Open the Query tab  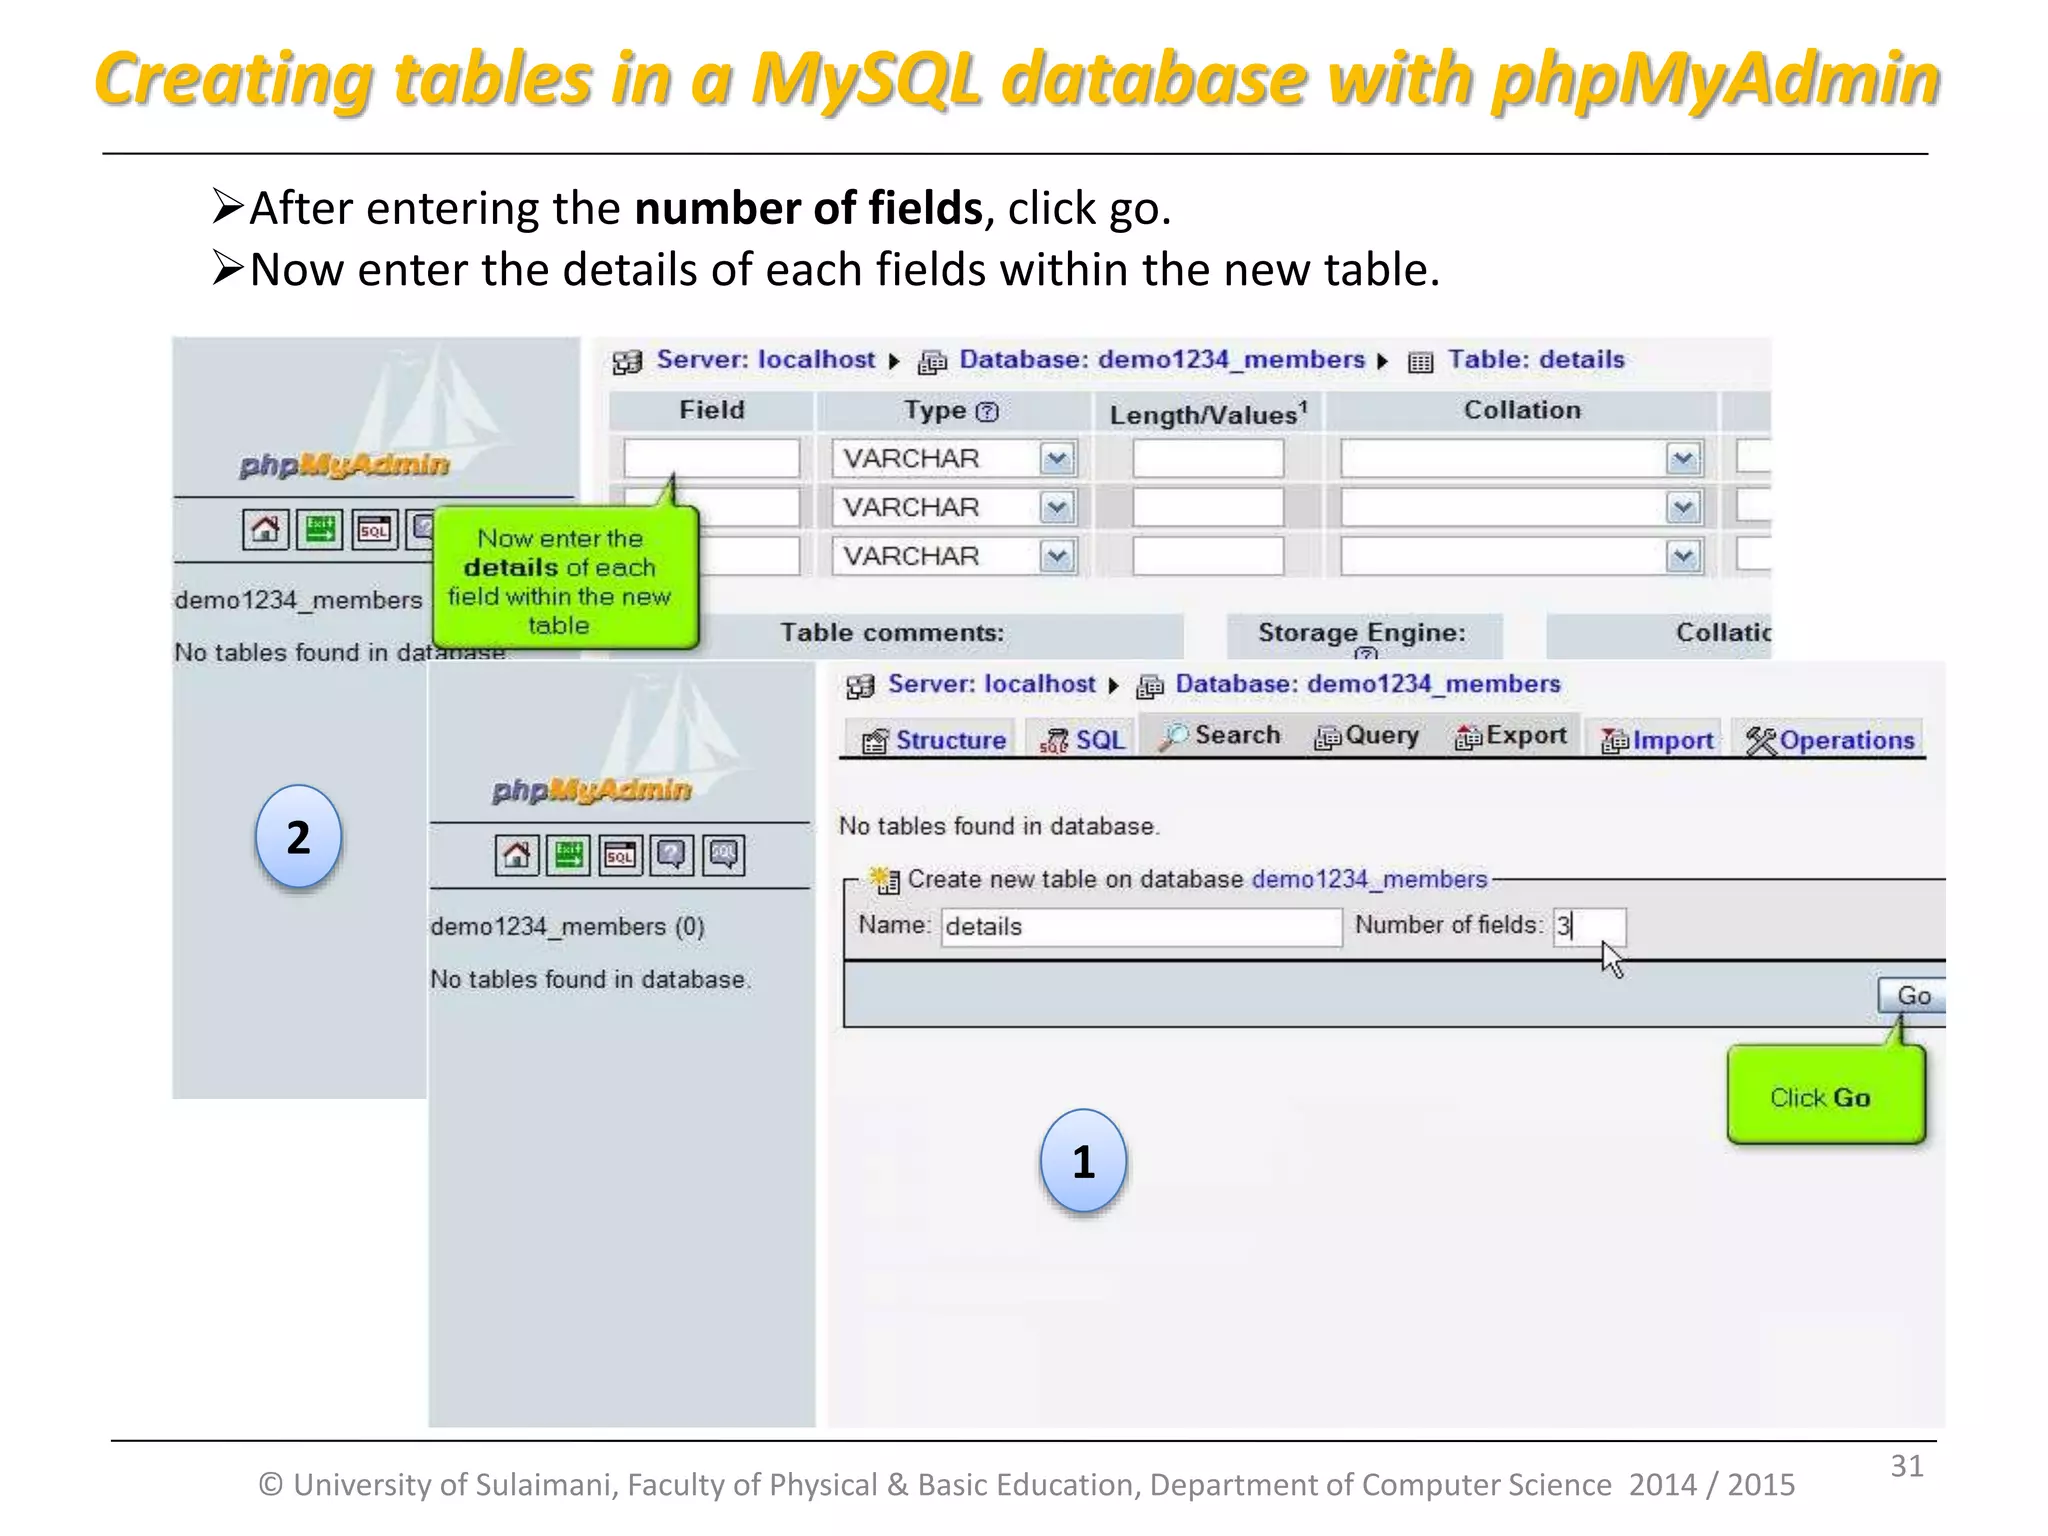click(x=1368, y=736)
